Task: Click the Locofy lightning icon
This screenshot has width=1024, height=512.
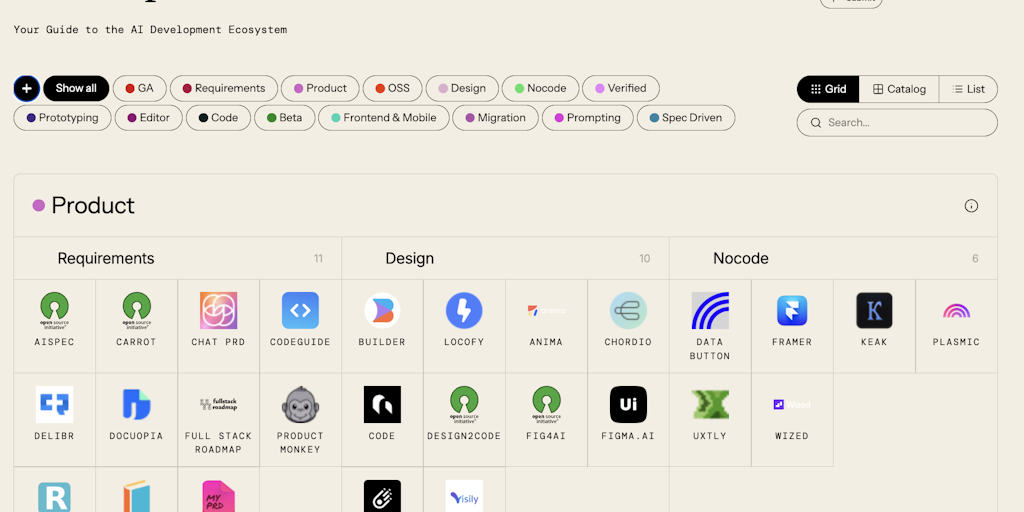Action: point(464,310)
